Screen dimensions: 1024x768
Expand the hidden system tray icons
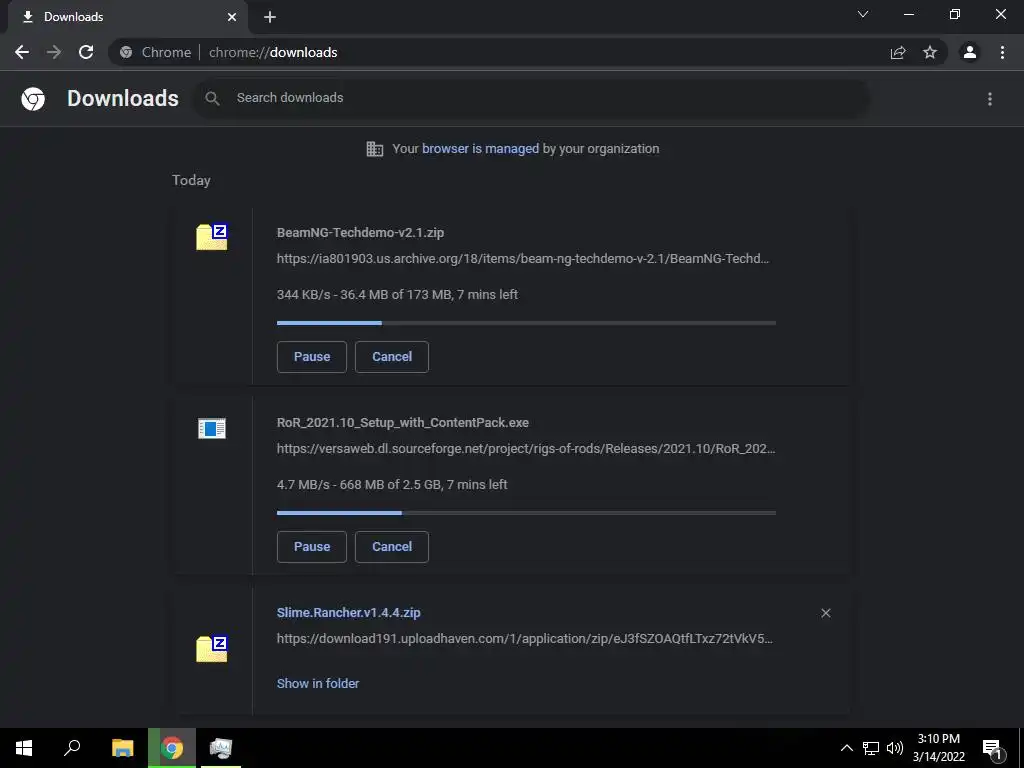846,748
